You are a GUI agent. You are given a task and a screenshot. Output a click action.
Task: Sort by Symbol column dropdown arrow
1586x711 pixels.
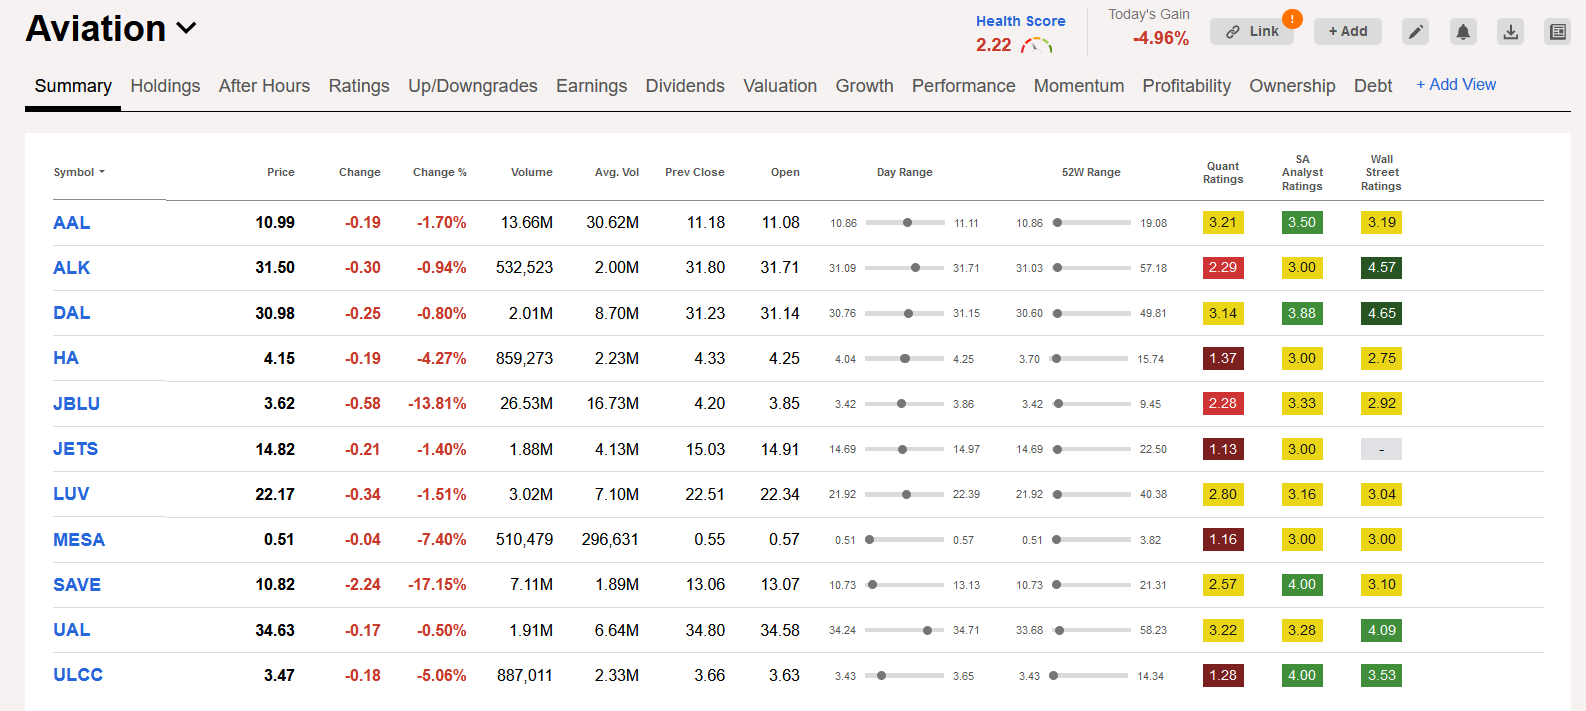tap(102, 172)
